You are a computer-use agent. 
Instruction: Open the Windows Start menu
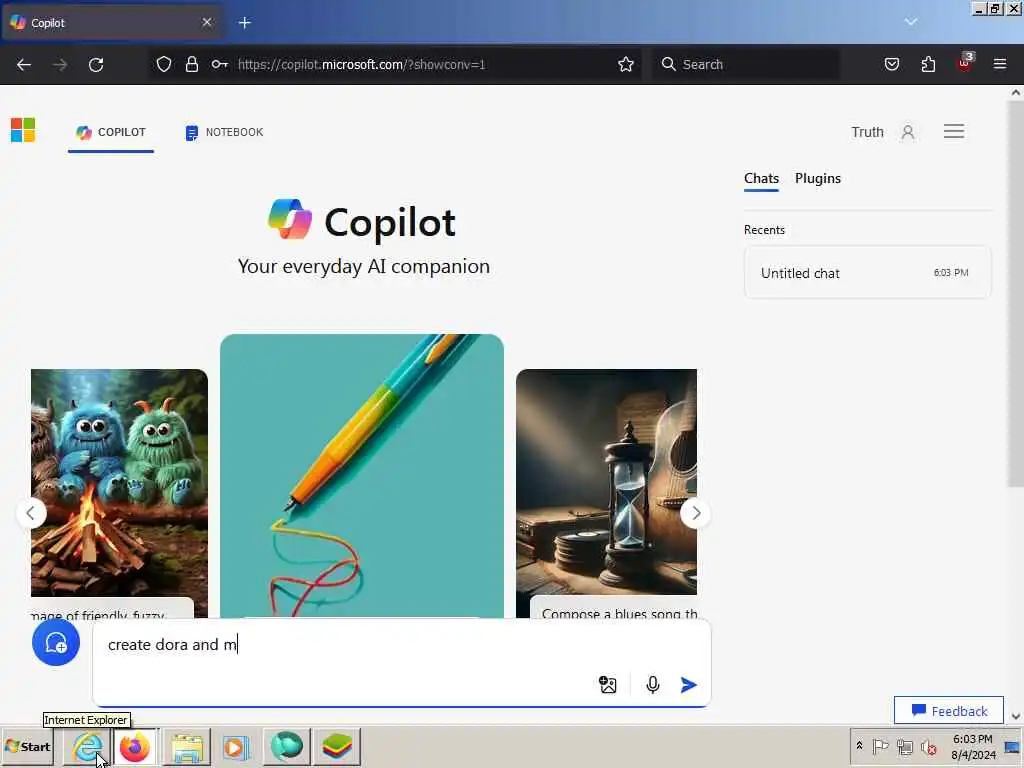(28, 746)
